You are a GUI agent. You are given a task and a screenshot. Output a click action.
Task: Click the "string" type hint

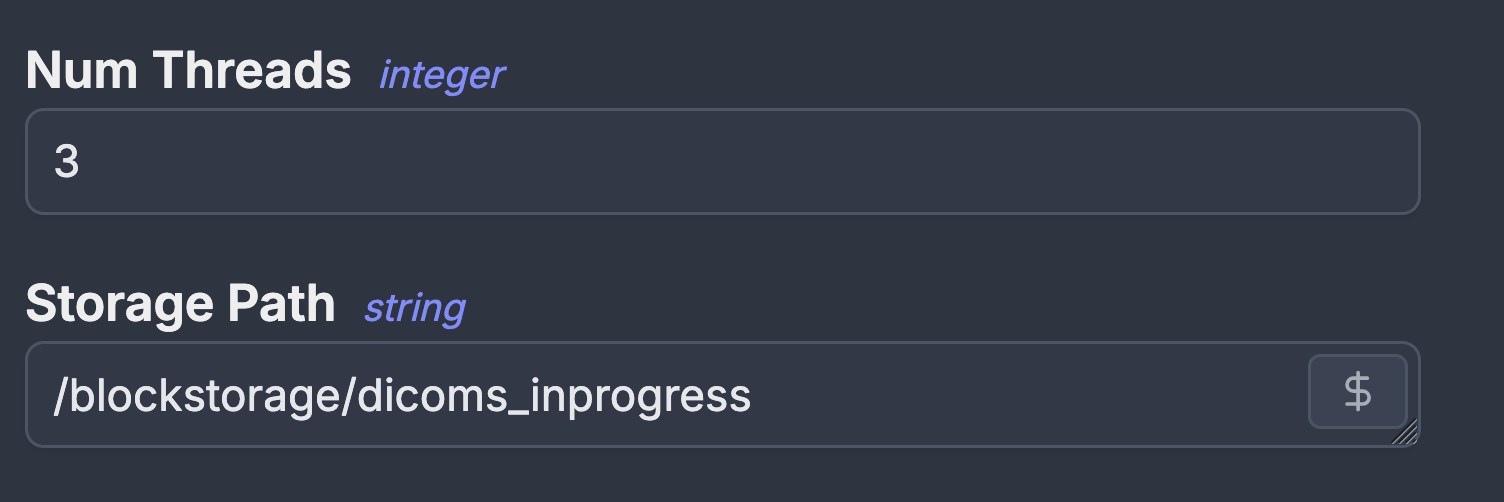click(414, 307)
